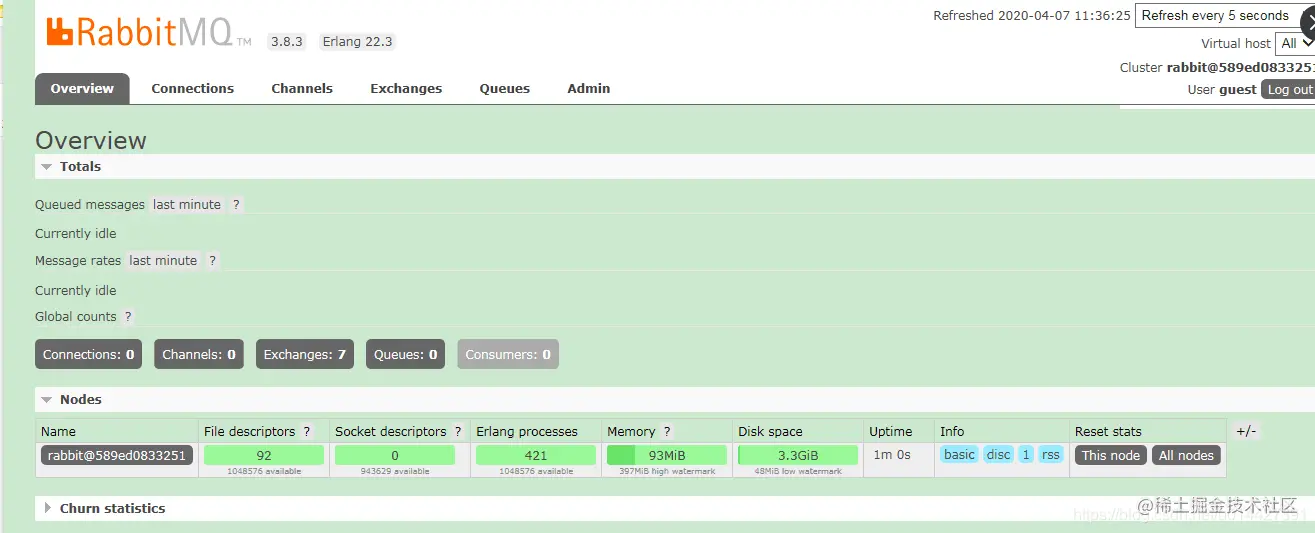Click the File descriptors 92 bar
This screenshot has width=1315, height=533.
tap(264, 455)
